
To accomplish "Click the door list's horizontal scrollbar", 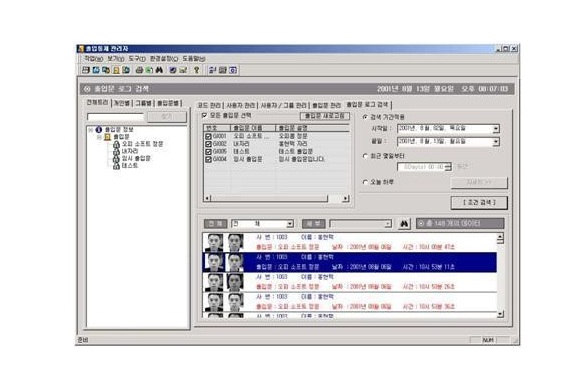I will click(x=276, y=198).
